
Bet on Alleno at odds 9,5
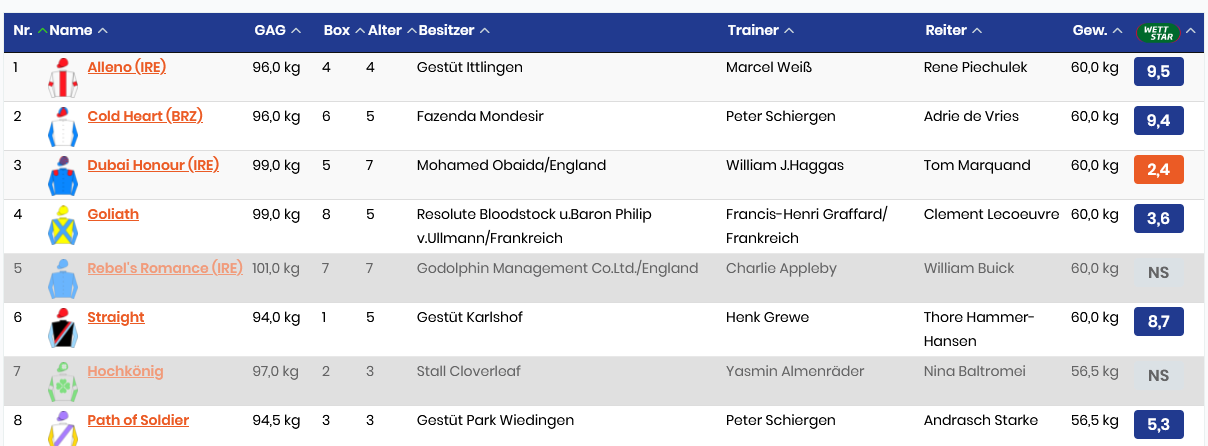(x=1158, y=72)
